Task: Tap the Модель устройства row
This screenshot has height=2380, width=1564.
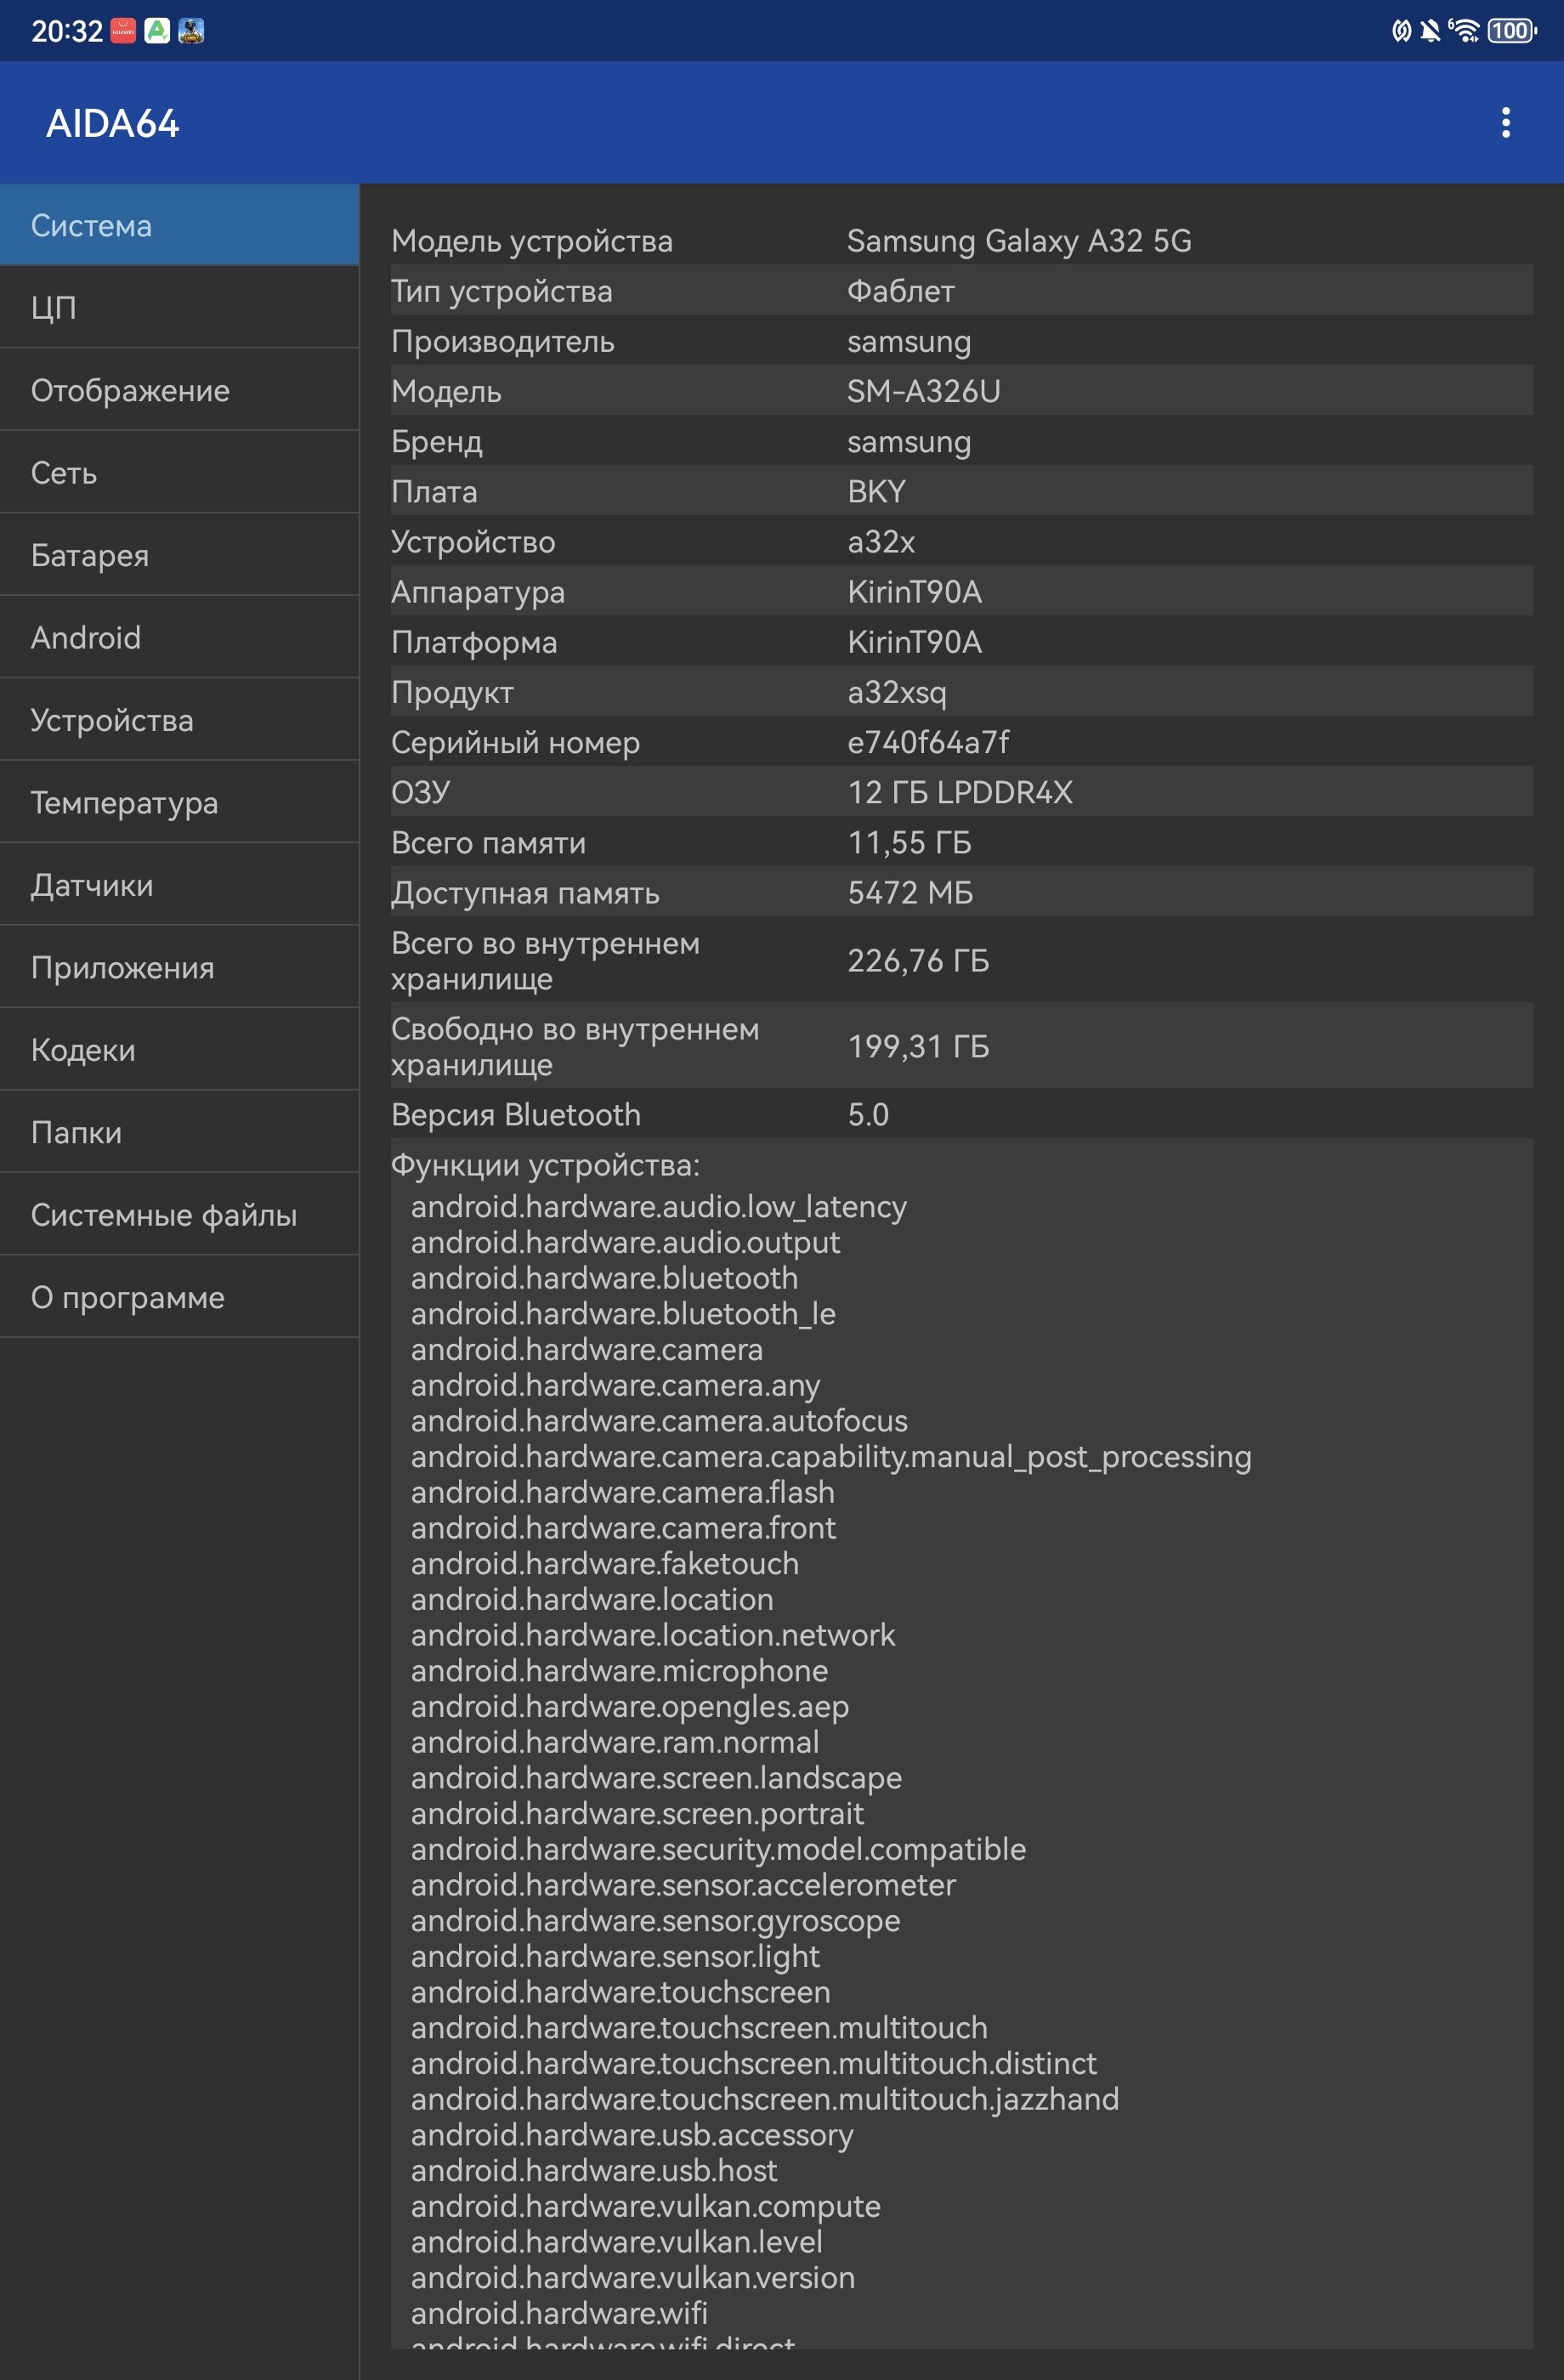Action: coord(961,241)
